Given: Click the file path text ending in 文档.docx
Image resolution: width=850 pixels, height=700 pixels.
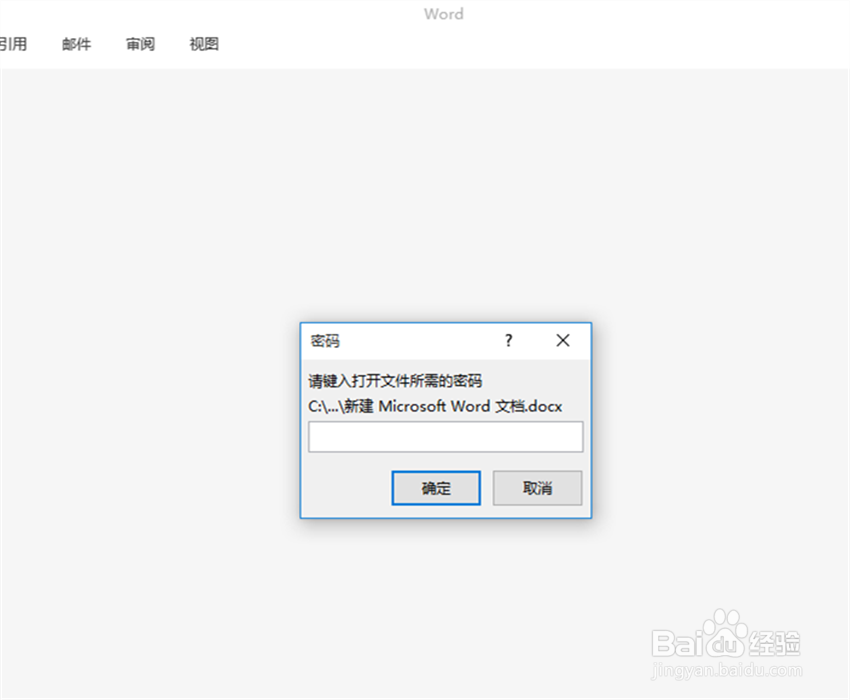Looking at the screenshot, I should (435, 406).
